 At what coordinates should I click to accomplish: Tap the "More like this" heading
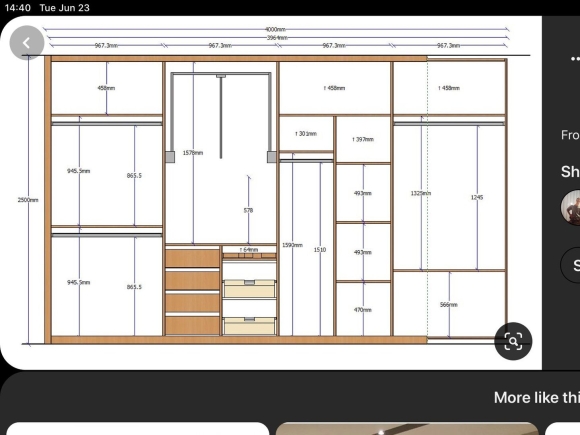coord(537,398)
